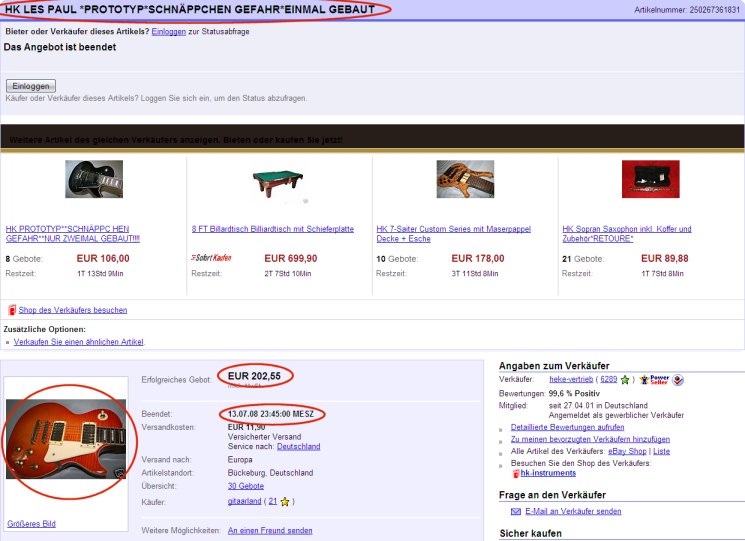
Task: Click the Das Angebot ist beendet text
Action: (60, 47)
